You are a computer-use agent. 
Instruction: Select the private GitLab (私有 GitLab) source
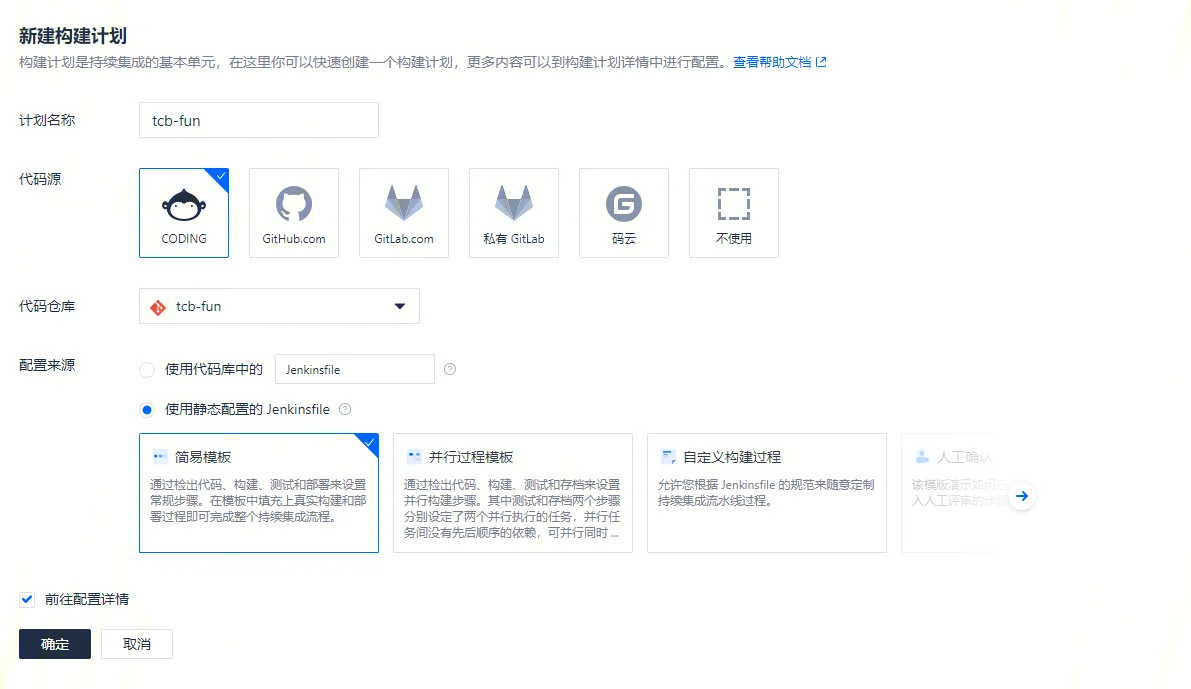click(513, 213)
